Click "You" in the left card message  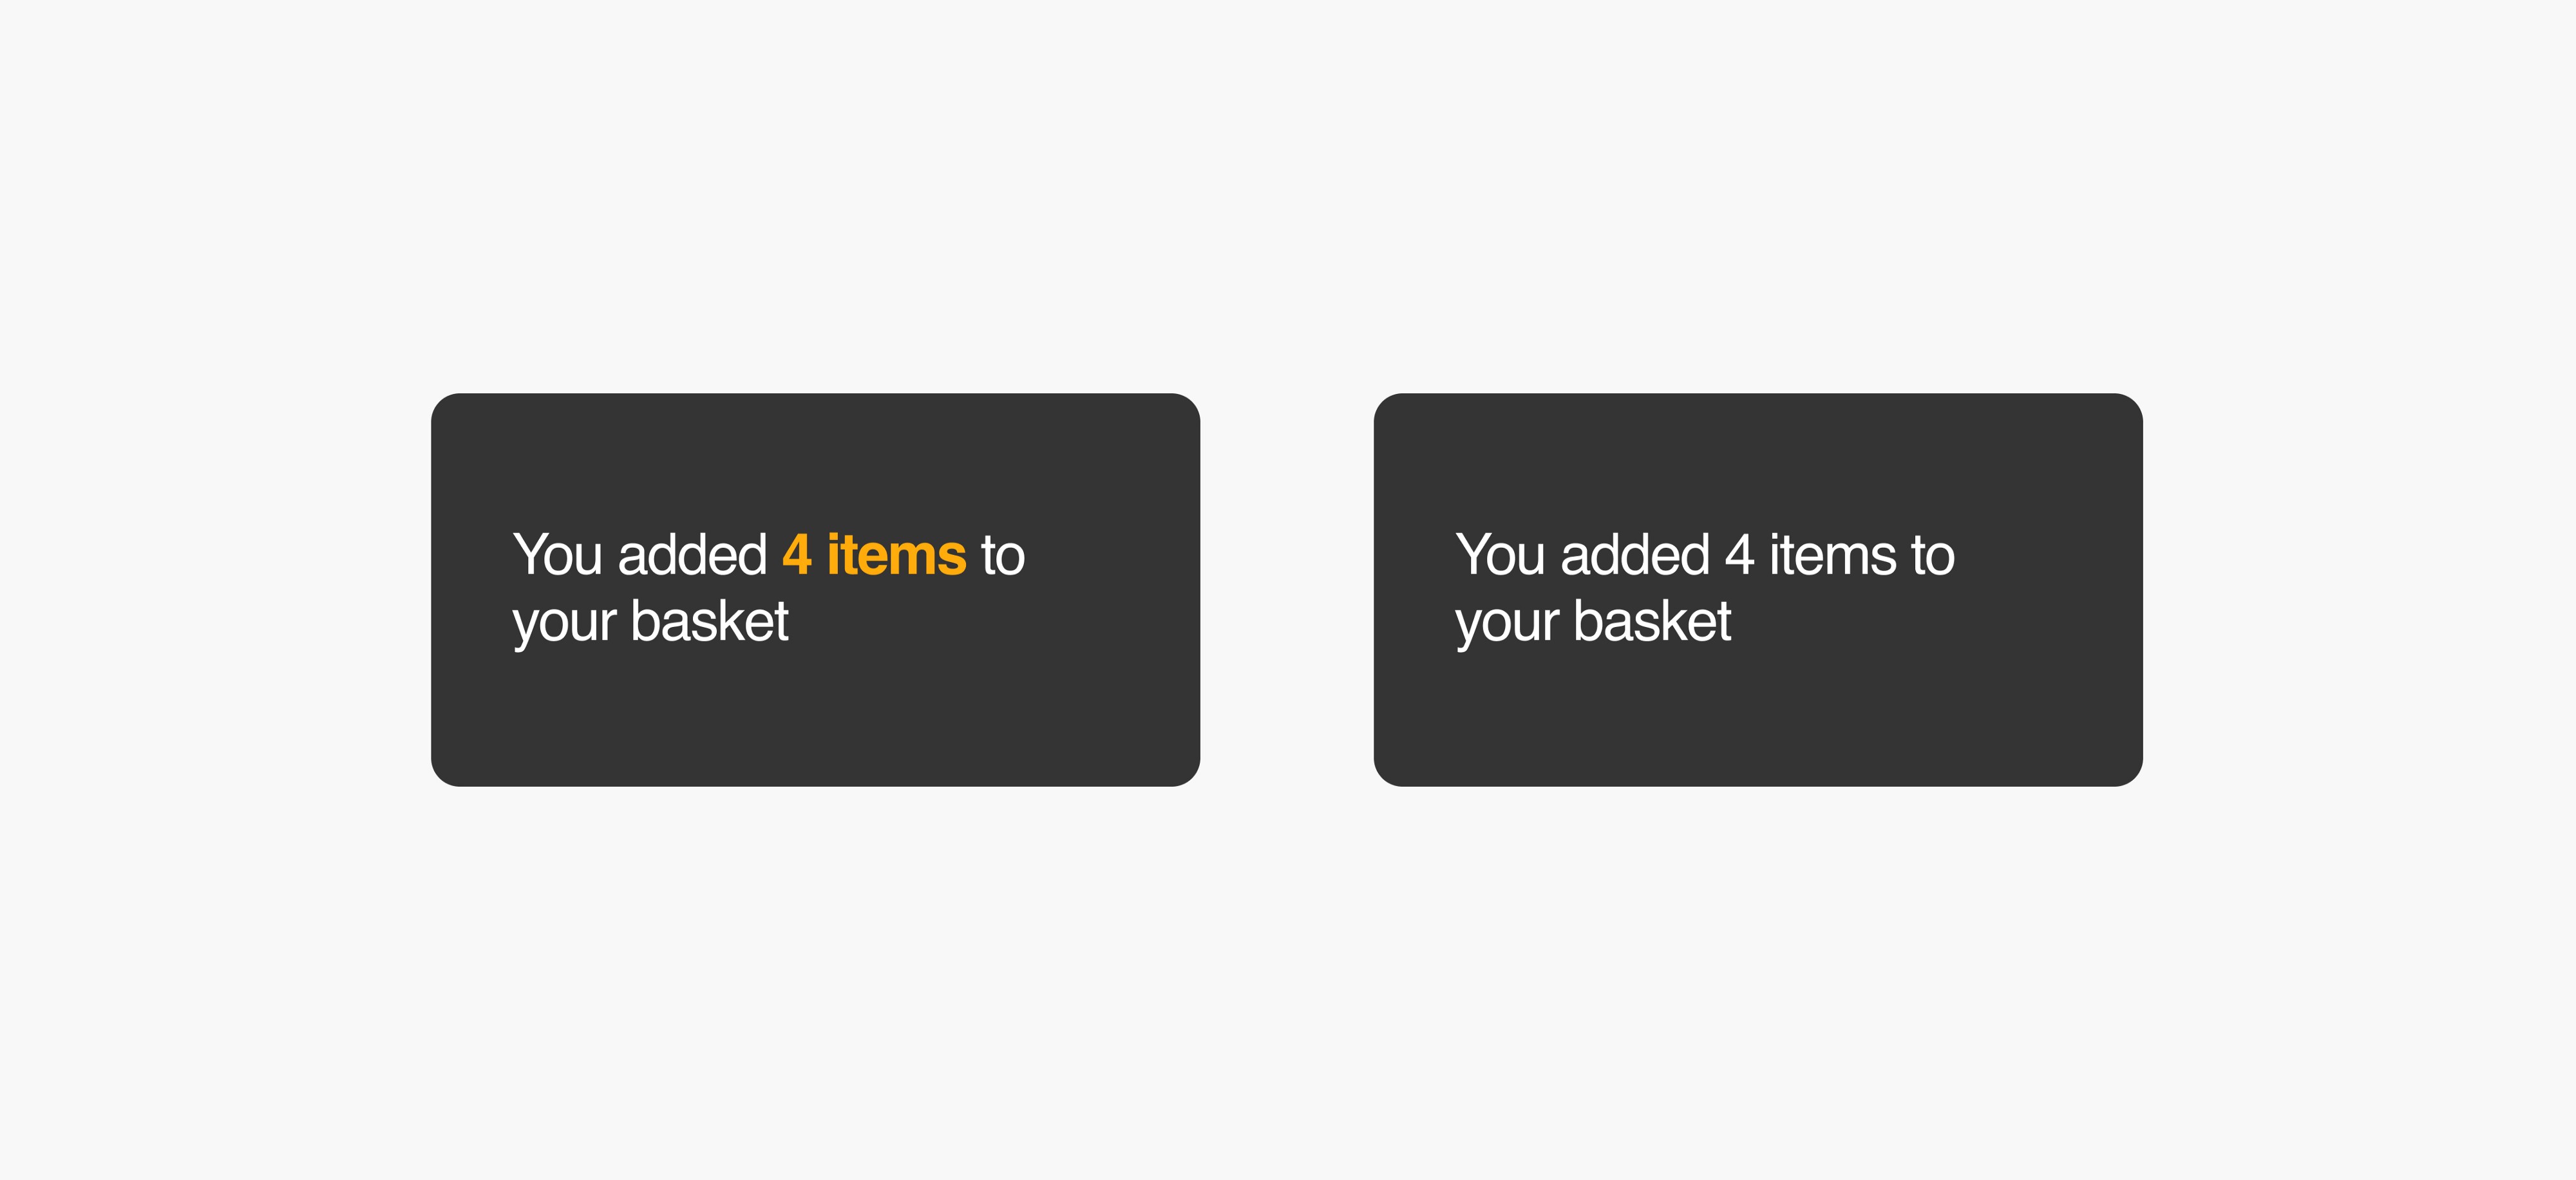click(557, 555)
